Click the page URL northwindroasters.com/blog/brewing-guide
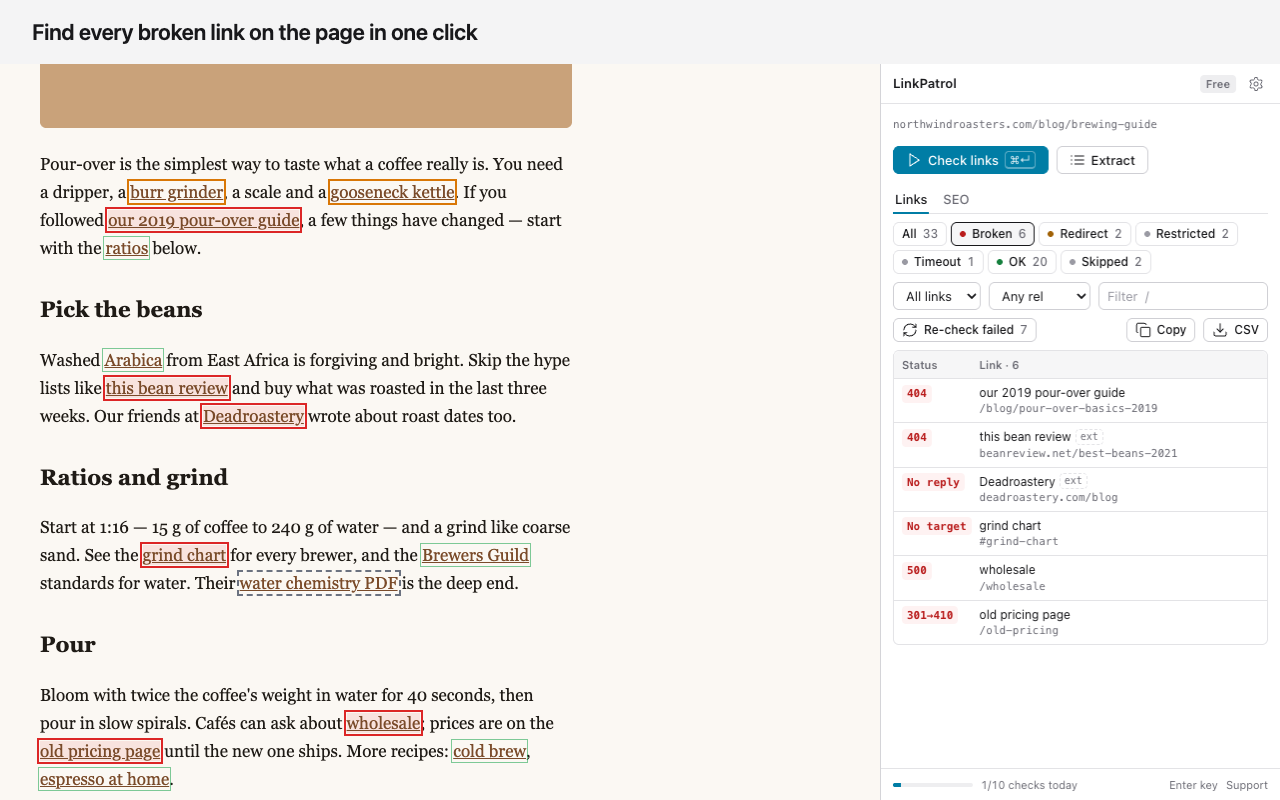The image size is (1280, 800). (1025, 124)
